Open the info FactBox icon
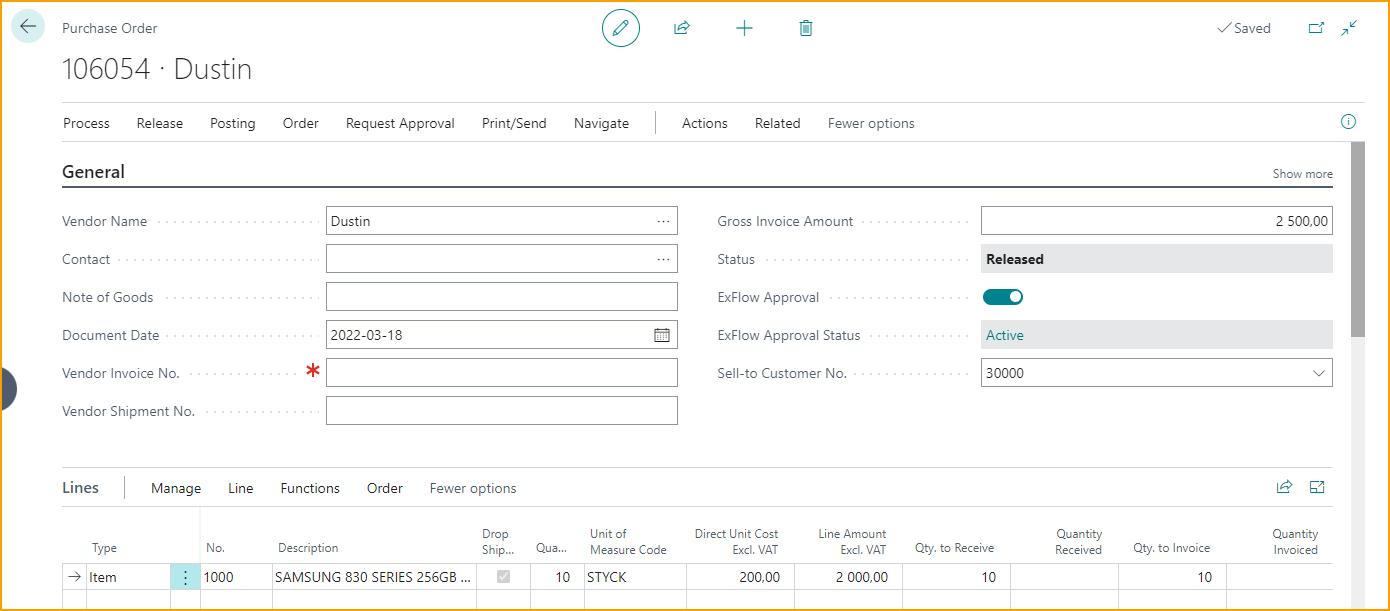The height and width of the screenshot is (611, 1390). coord(1348,122)
